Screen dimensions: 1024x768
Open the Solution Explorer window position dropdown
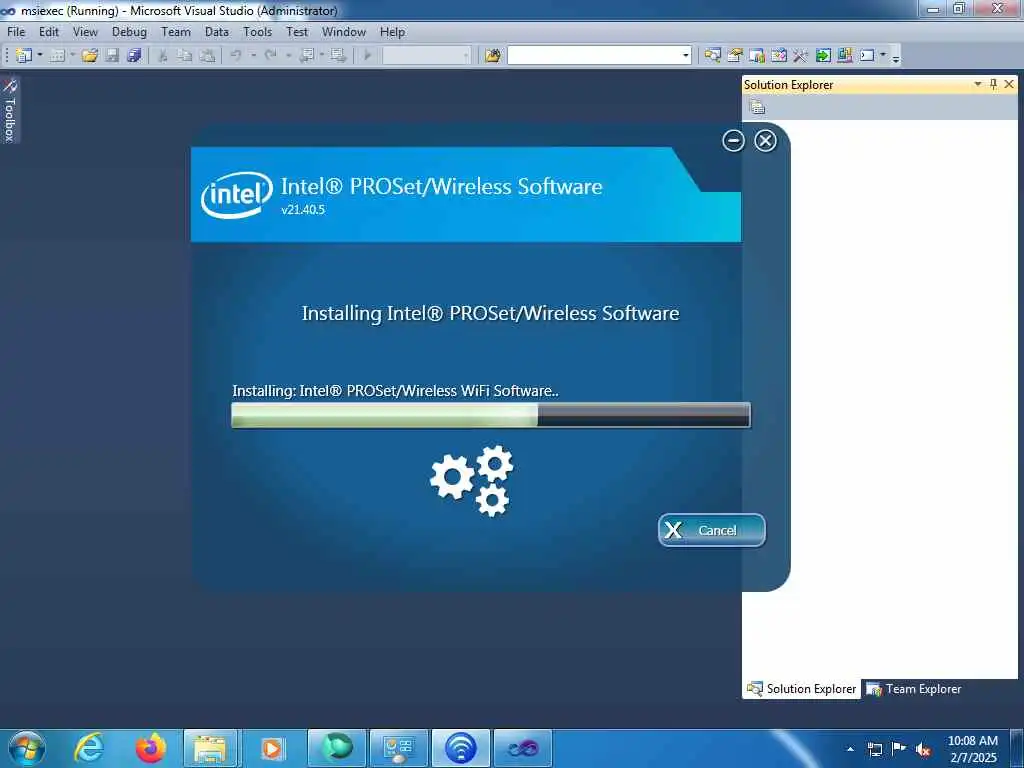[x=978, y=84]
